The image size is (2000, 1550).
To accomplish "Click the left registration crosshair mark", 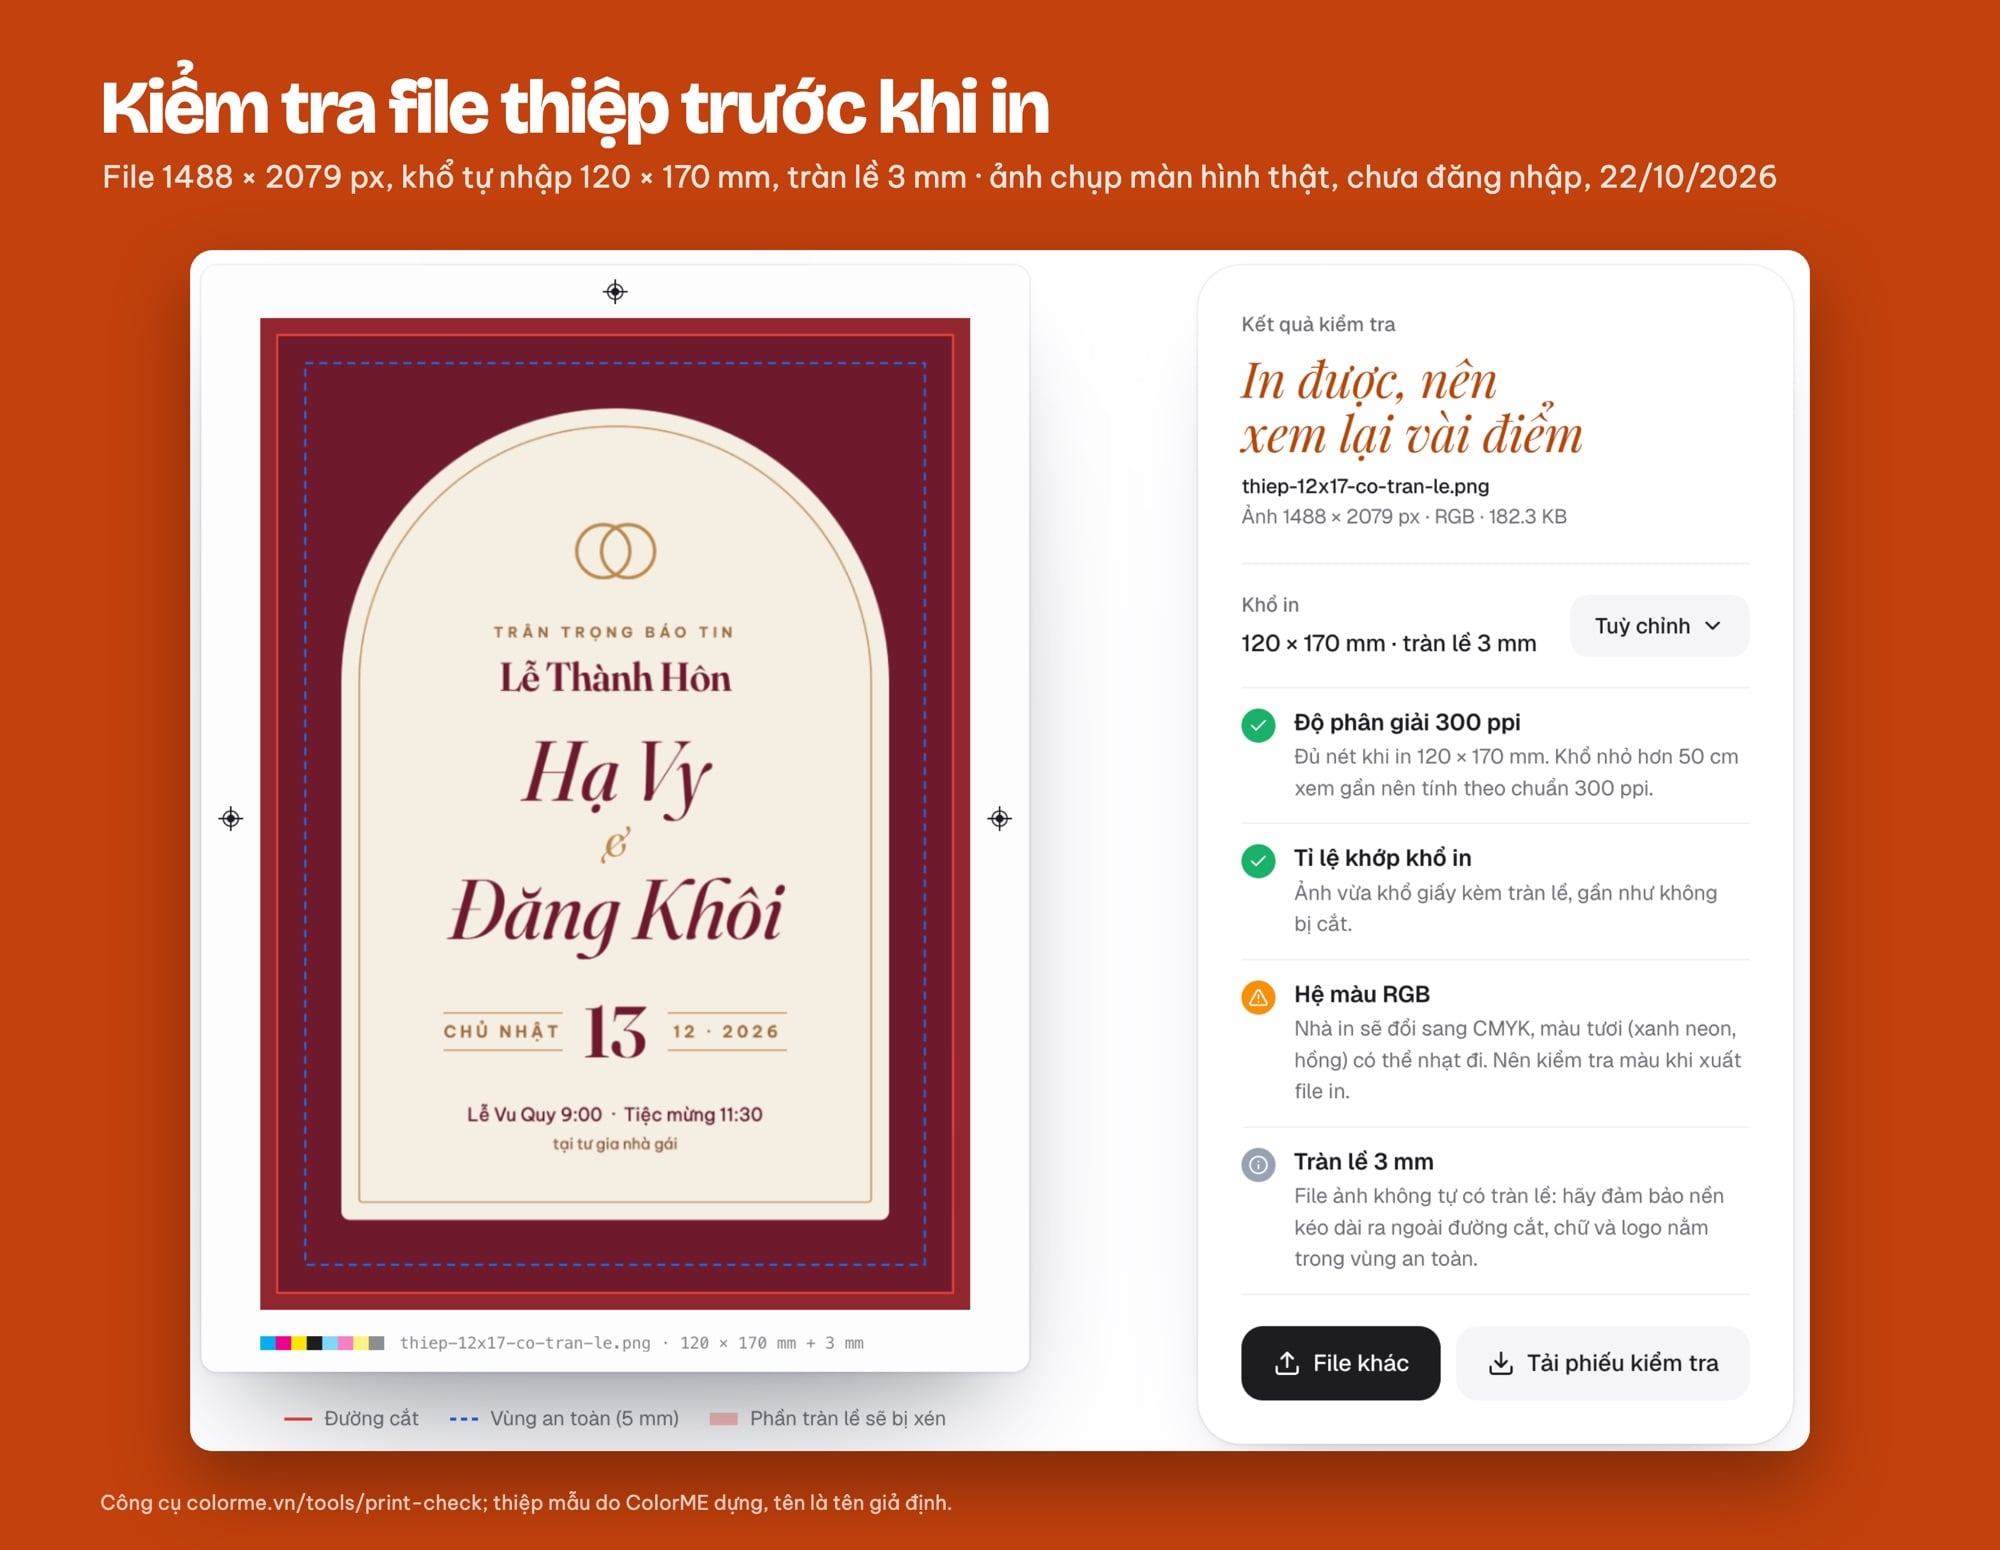I will coord(231,819).
